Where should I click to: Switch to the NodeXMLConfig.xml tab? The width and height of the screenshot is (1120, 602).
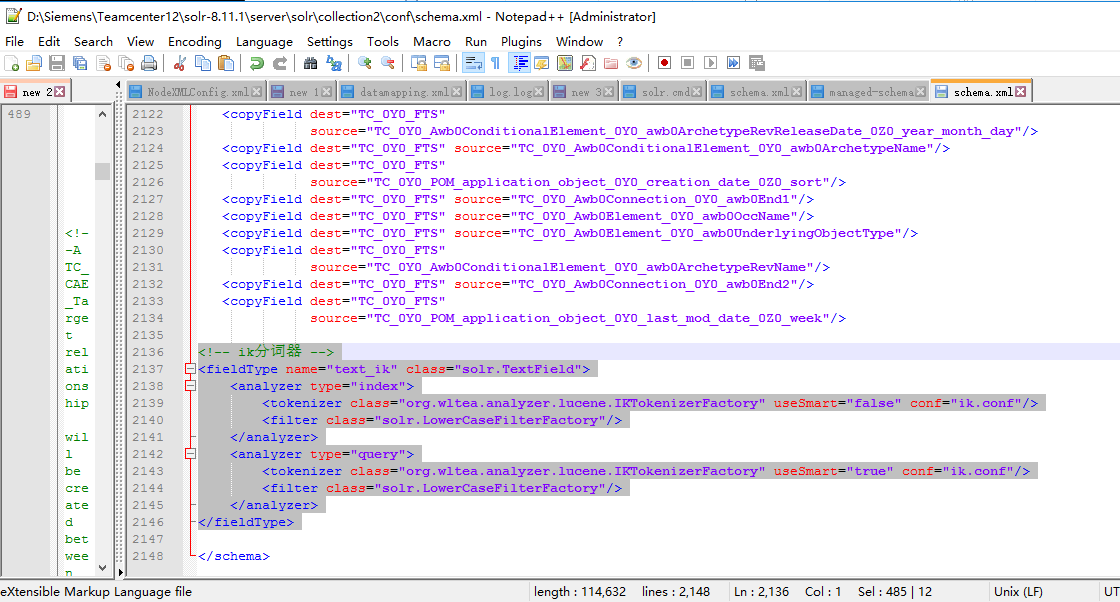(197, 92)
